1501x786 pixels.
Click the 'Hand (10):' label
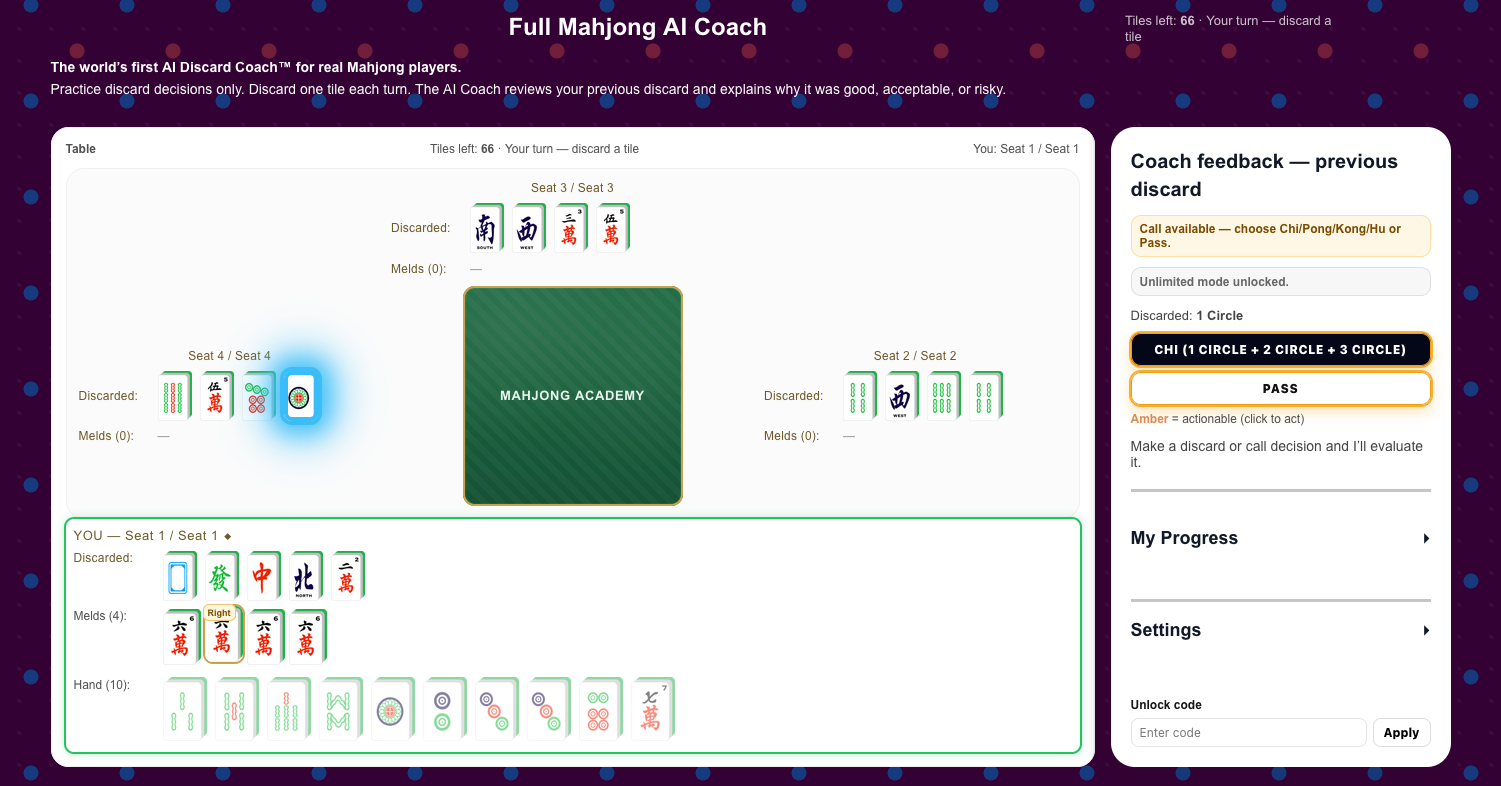102,685
